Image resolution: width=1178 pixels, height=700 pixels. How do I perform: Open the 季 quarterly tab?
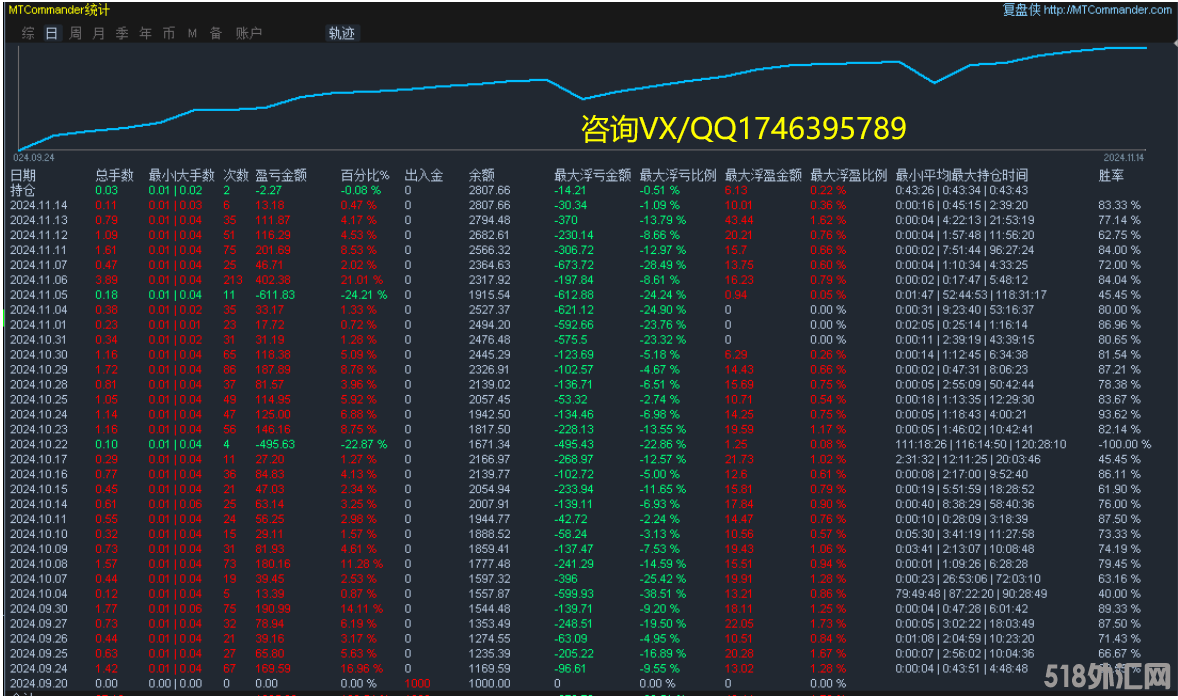122,33
